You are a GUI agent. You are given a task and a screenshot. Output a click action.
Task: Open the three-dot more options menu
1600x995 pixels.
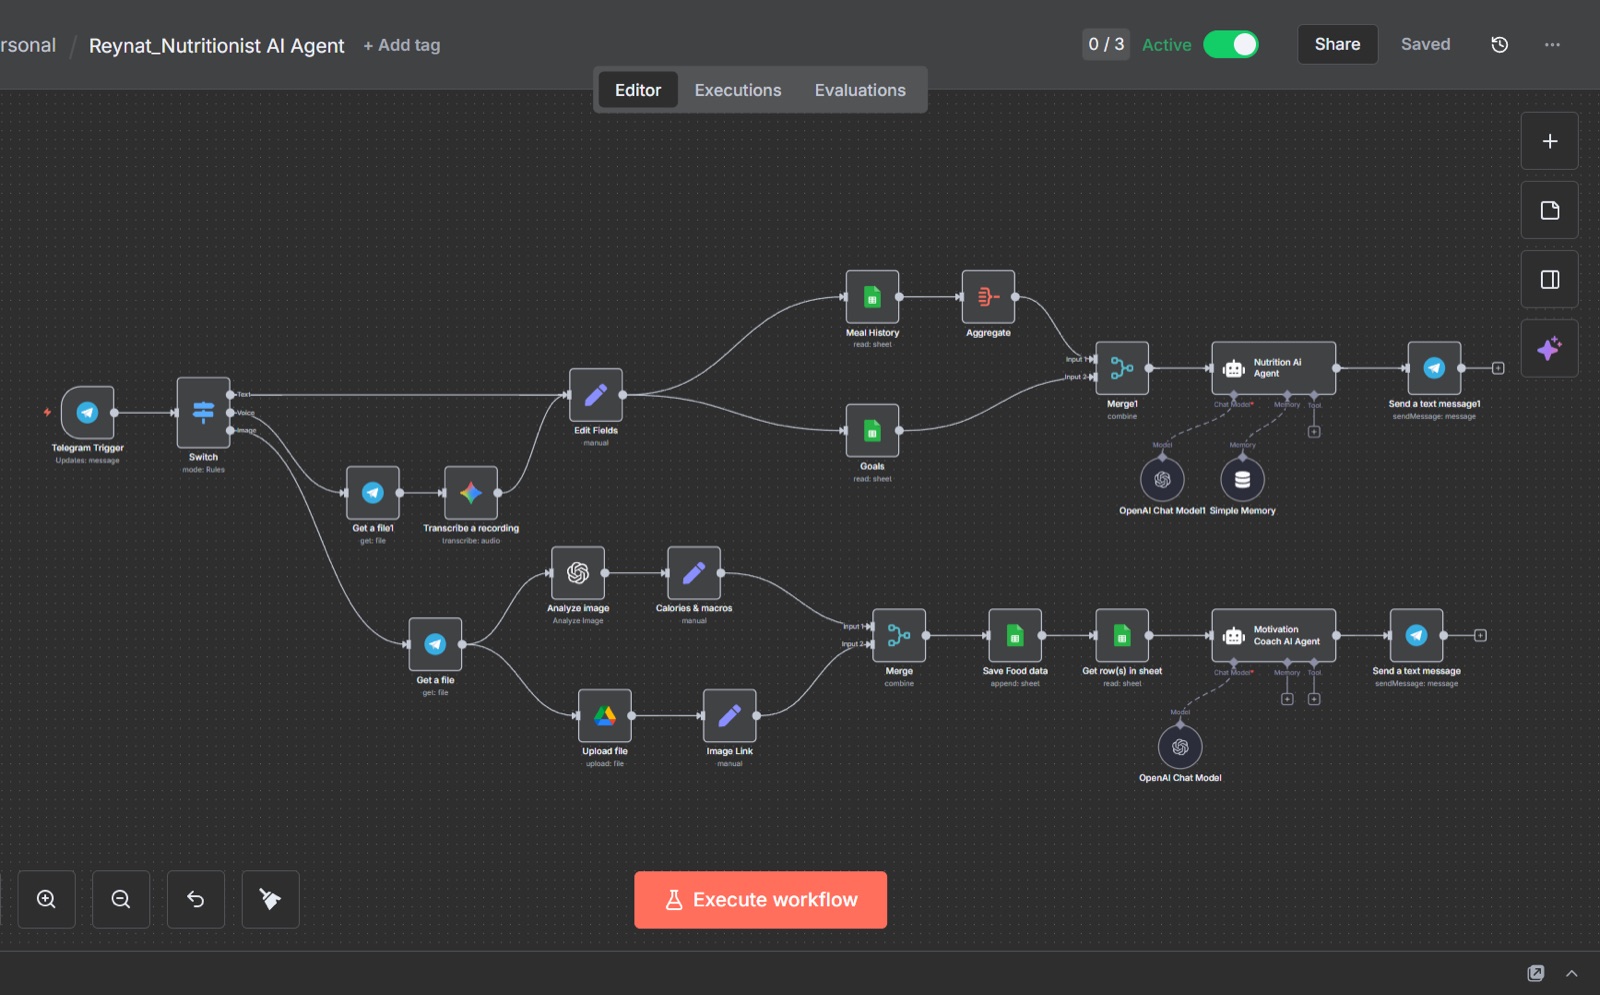tap(1552, 45)
